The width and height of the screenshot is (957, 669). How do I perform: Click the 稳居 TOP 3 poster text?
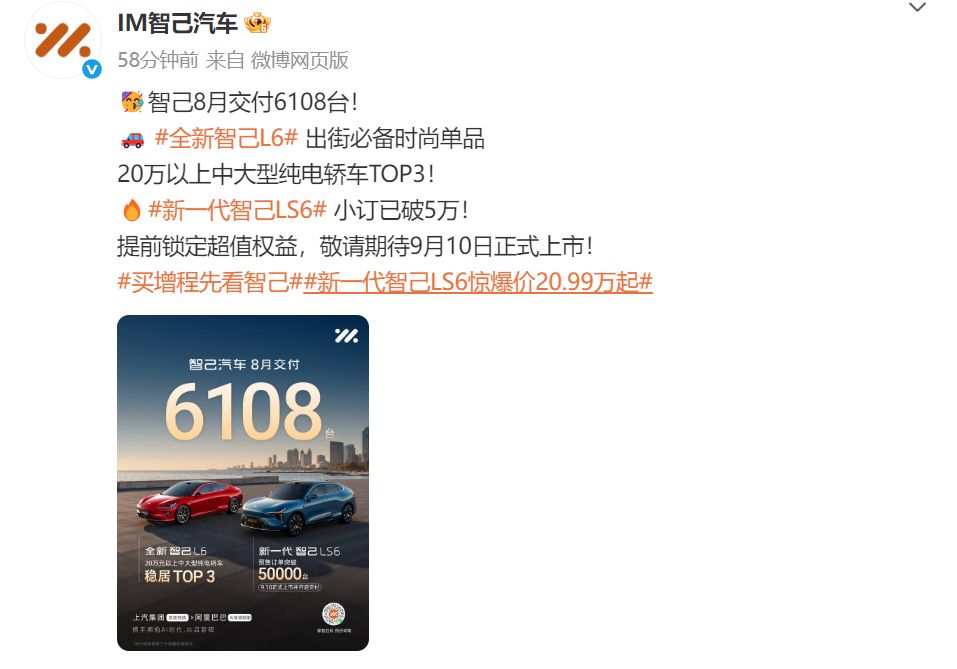coord(179,576)
